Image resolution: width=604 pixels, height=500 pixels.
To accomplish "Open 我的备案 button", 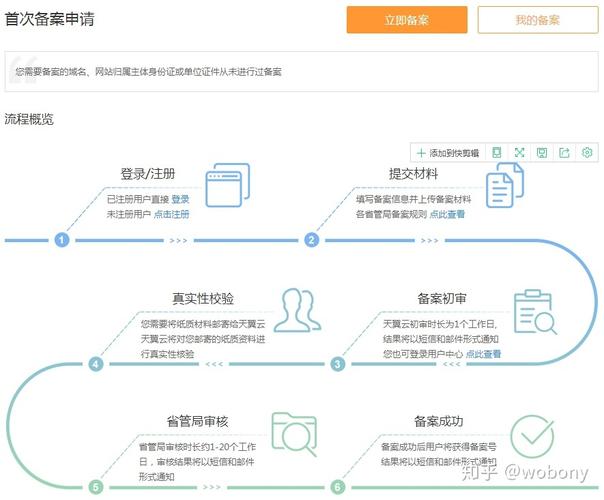I will [x=538, y=20].
